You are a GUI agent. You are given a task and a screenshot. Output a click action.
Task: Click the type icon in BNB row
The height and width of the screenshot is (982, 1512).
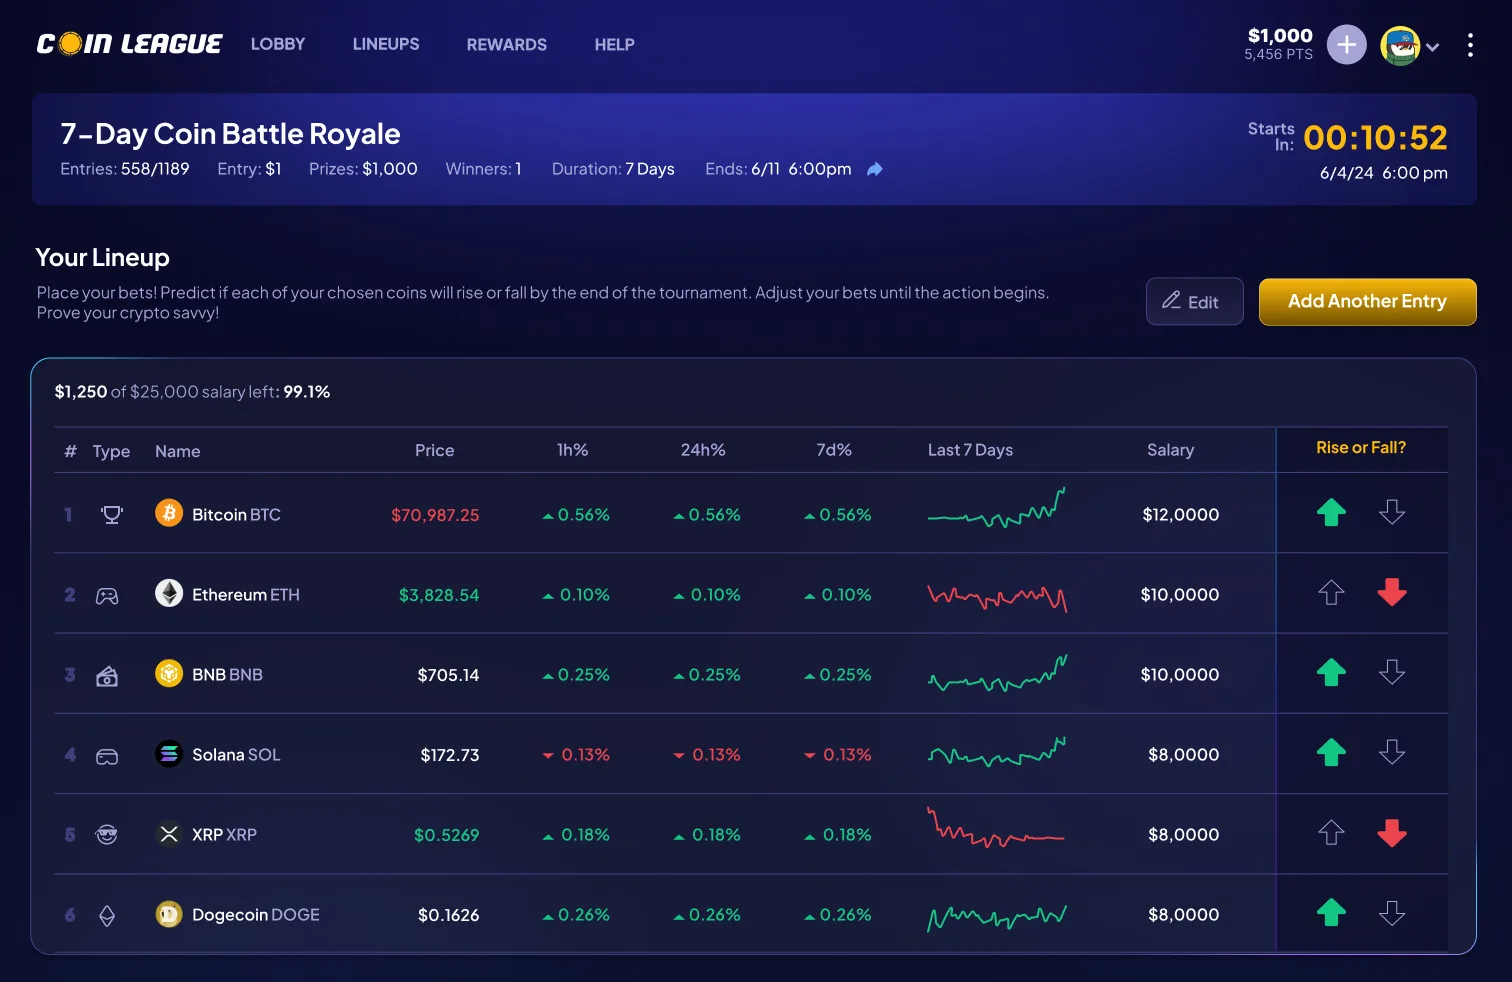tap(107, 677)
